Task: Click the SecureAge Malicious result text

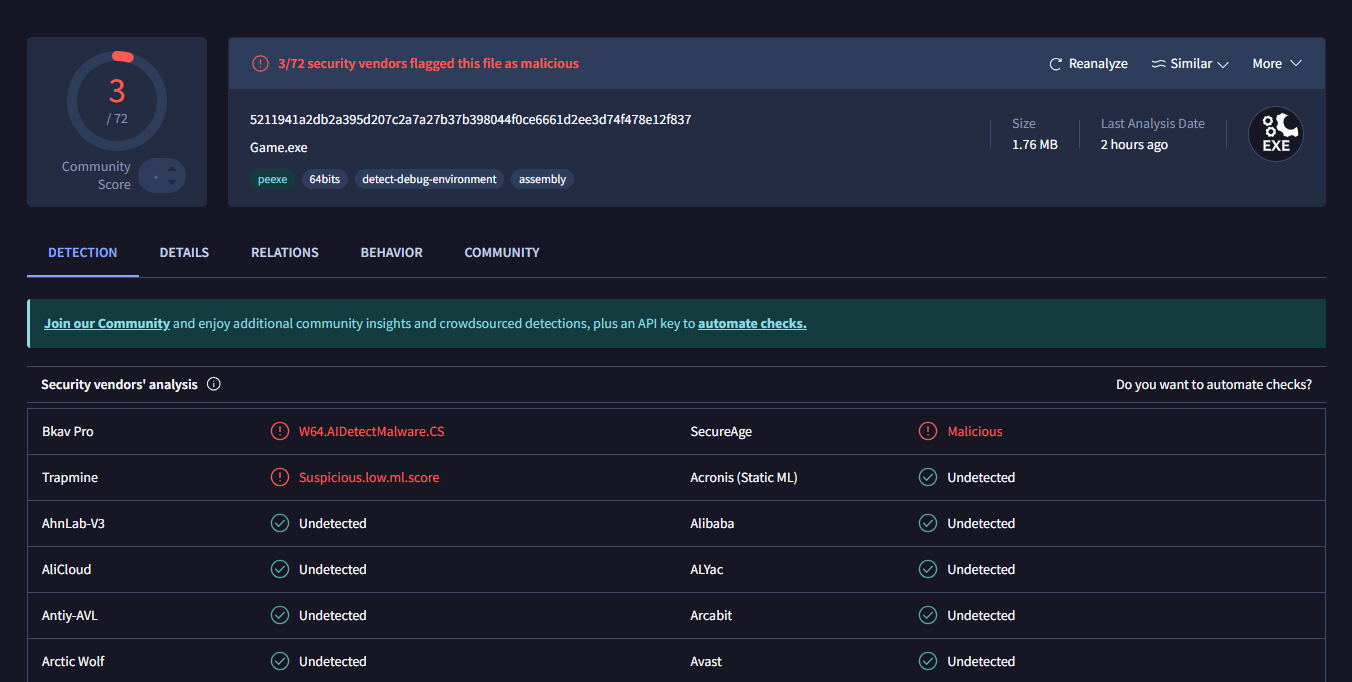Action: click(975, 432)
